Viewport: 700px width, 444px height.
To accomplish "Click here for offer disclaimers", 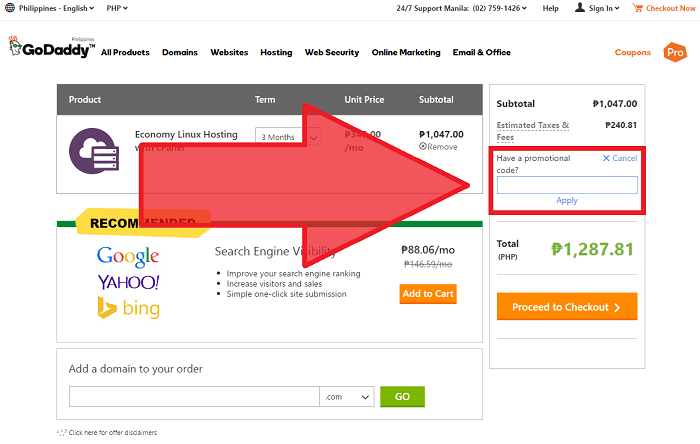I will point(112,432).
